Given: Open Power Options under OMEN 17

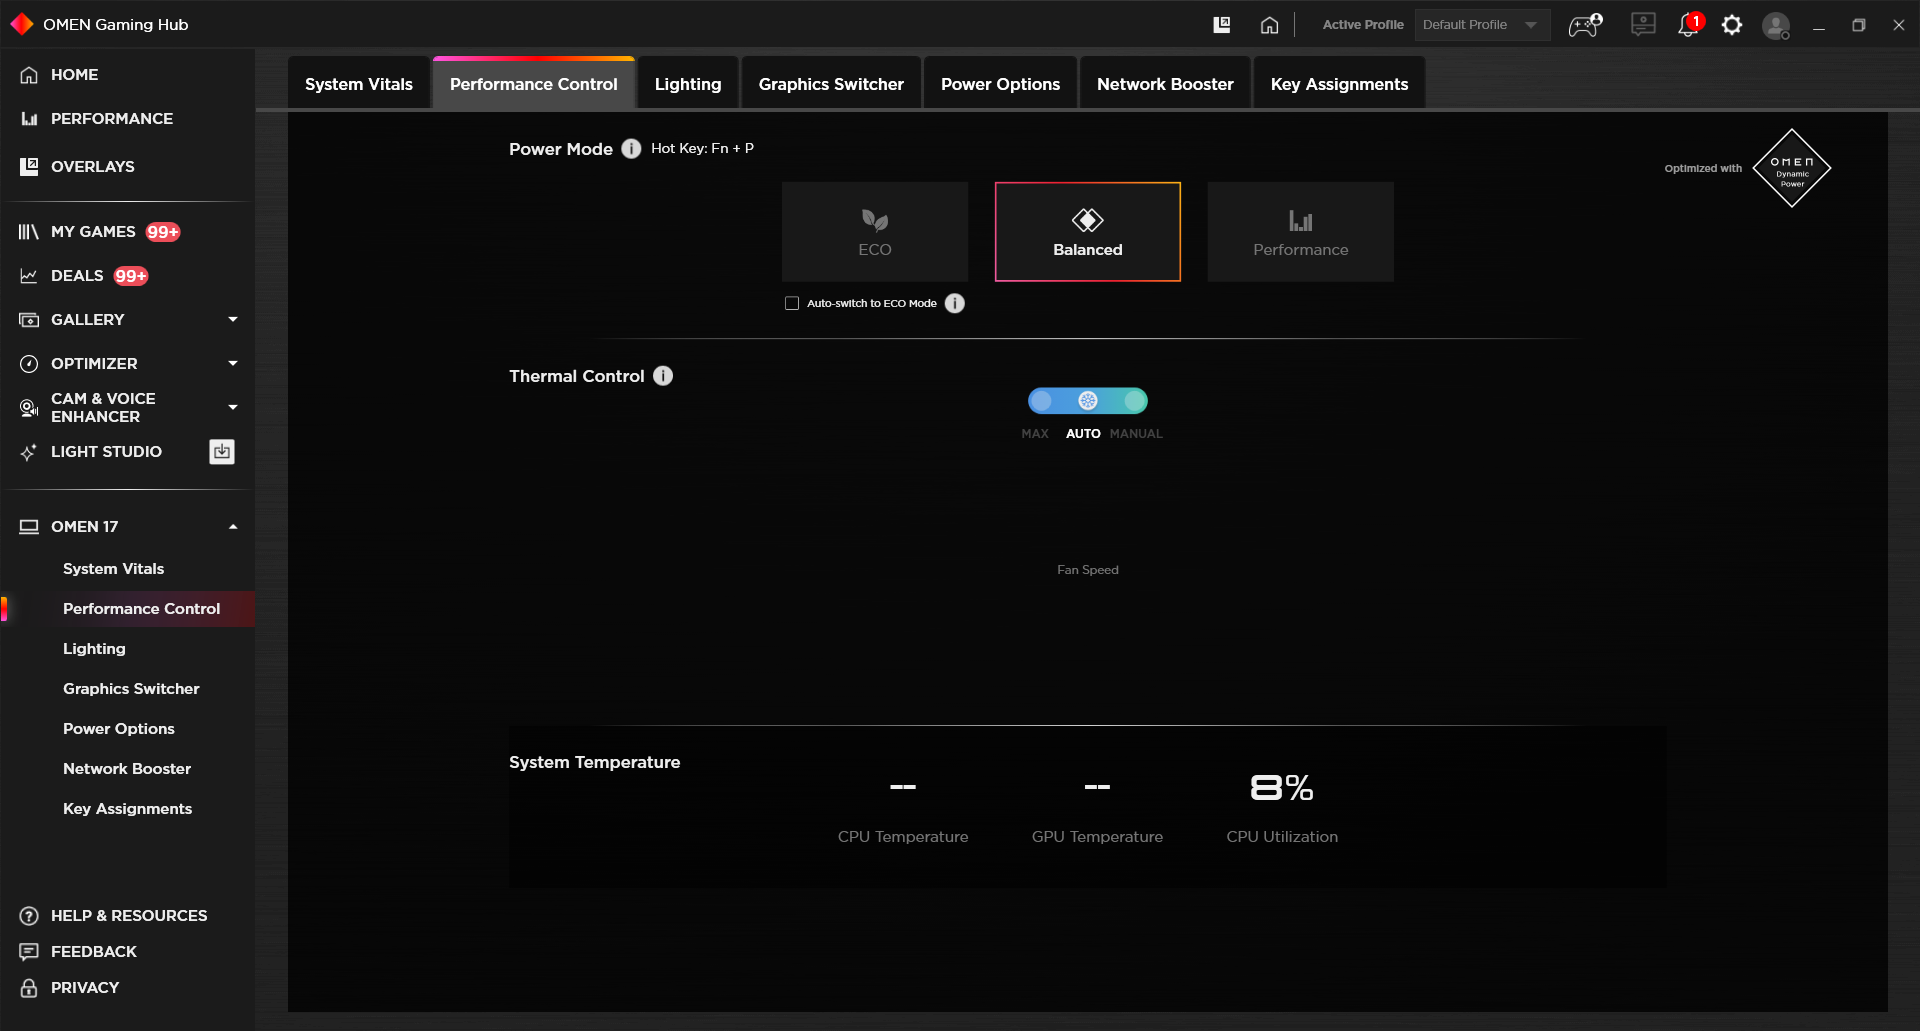Looking at the screenshot, I should (x=119, y=728).
